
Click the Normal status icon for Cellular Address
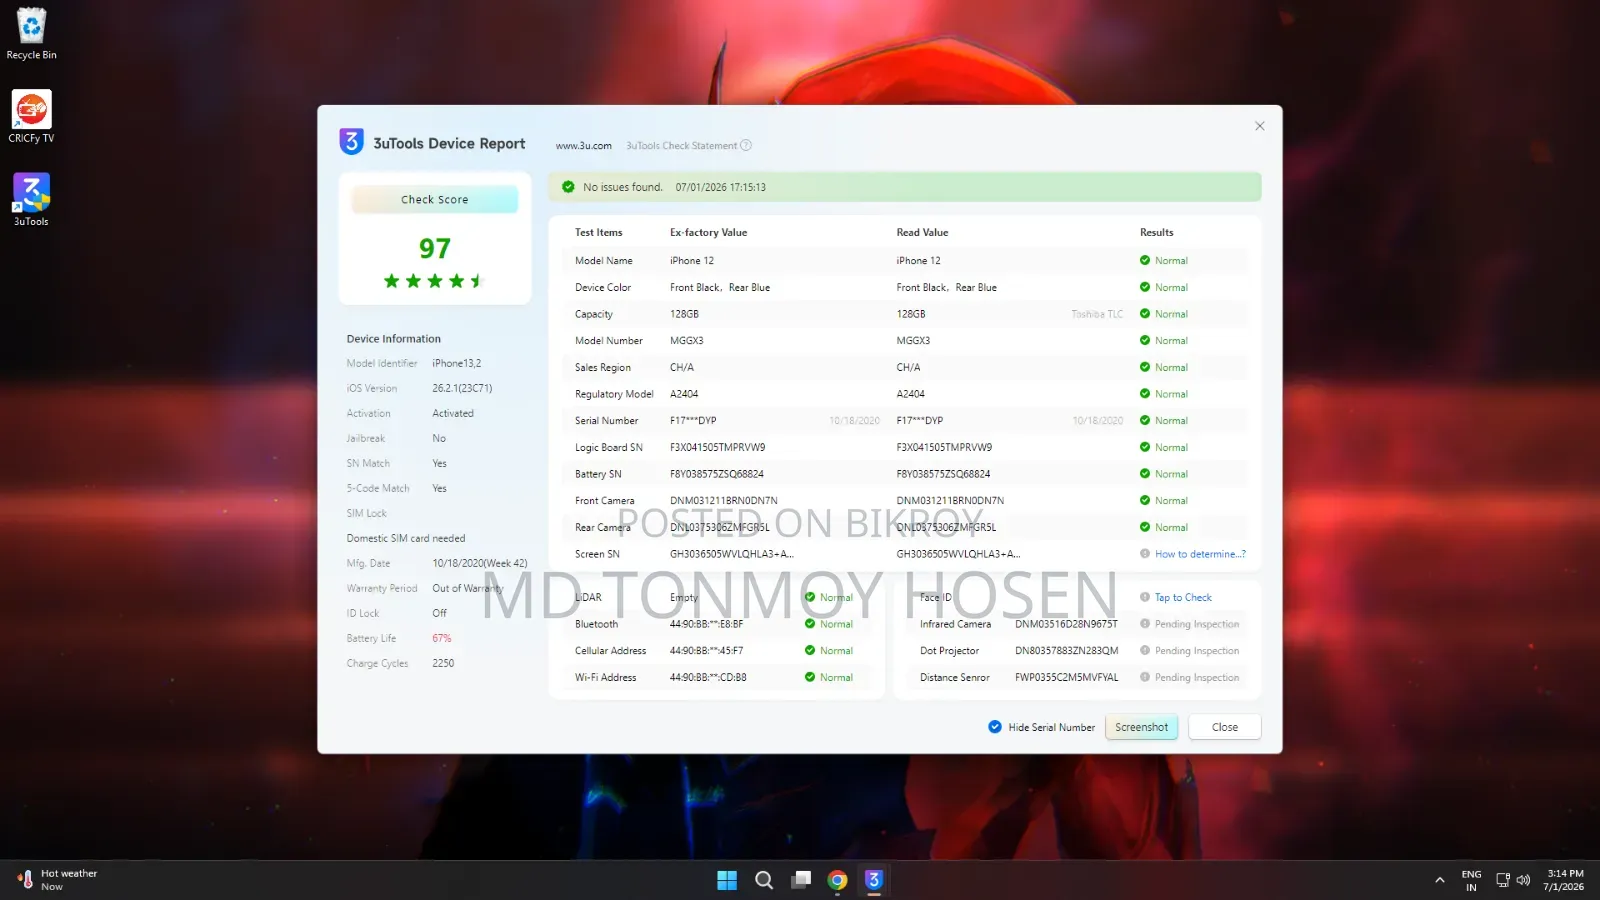(x=810, y=651)
